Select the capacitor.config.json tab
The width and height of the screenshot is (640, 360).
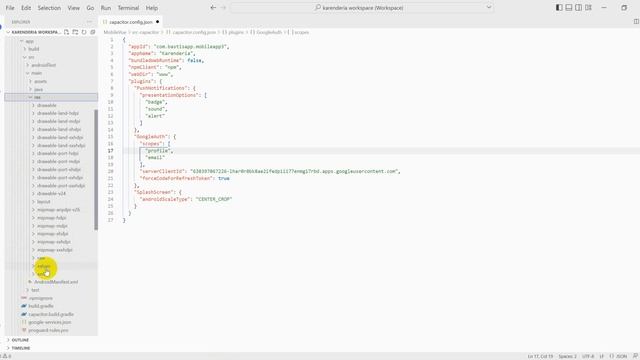pyautogui.click(x=131, y=22)
